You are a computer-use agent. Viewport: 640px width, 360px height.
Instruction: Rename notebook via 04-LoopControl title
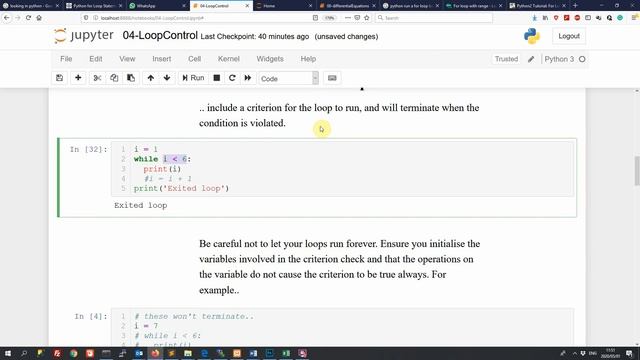point(160,36)
